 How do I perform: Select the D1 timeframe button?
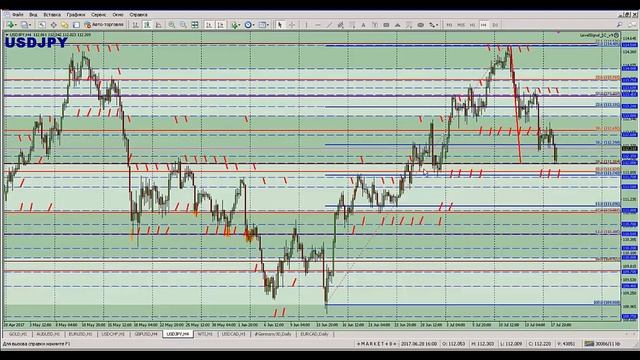495,25
